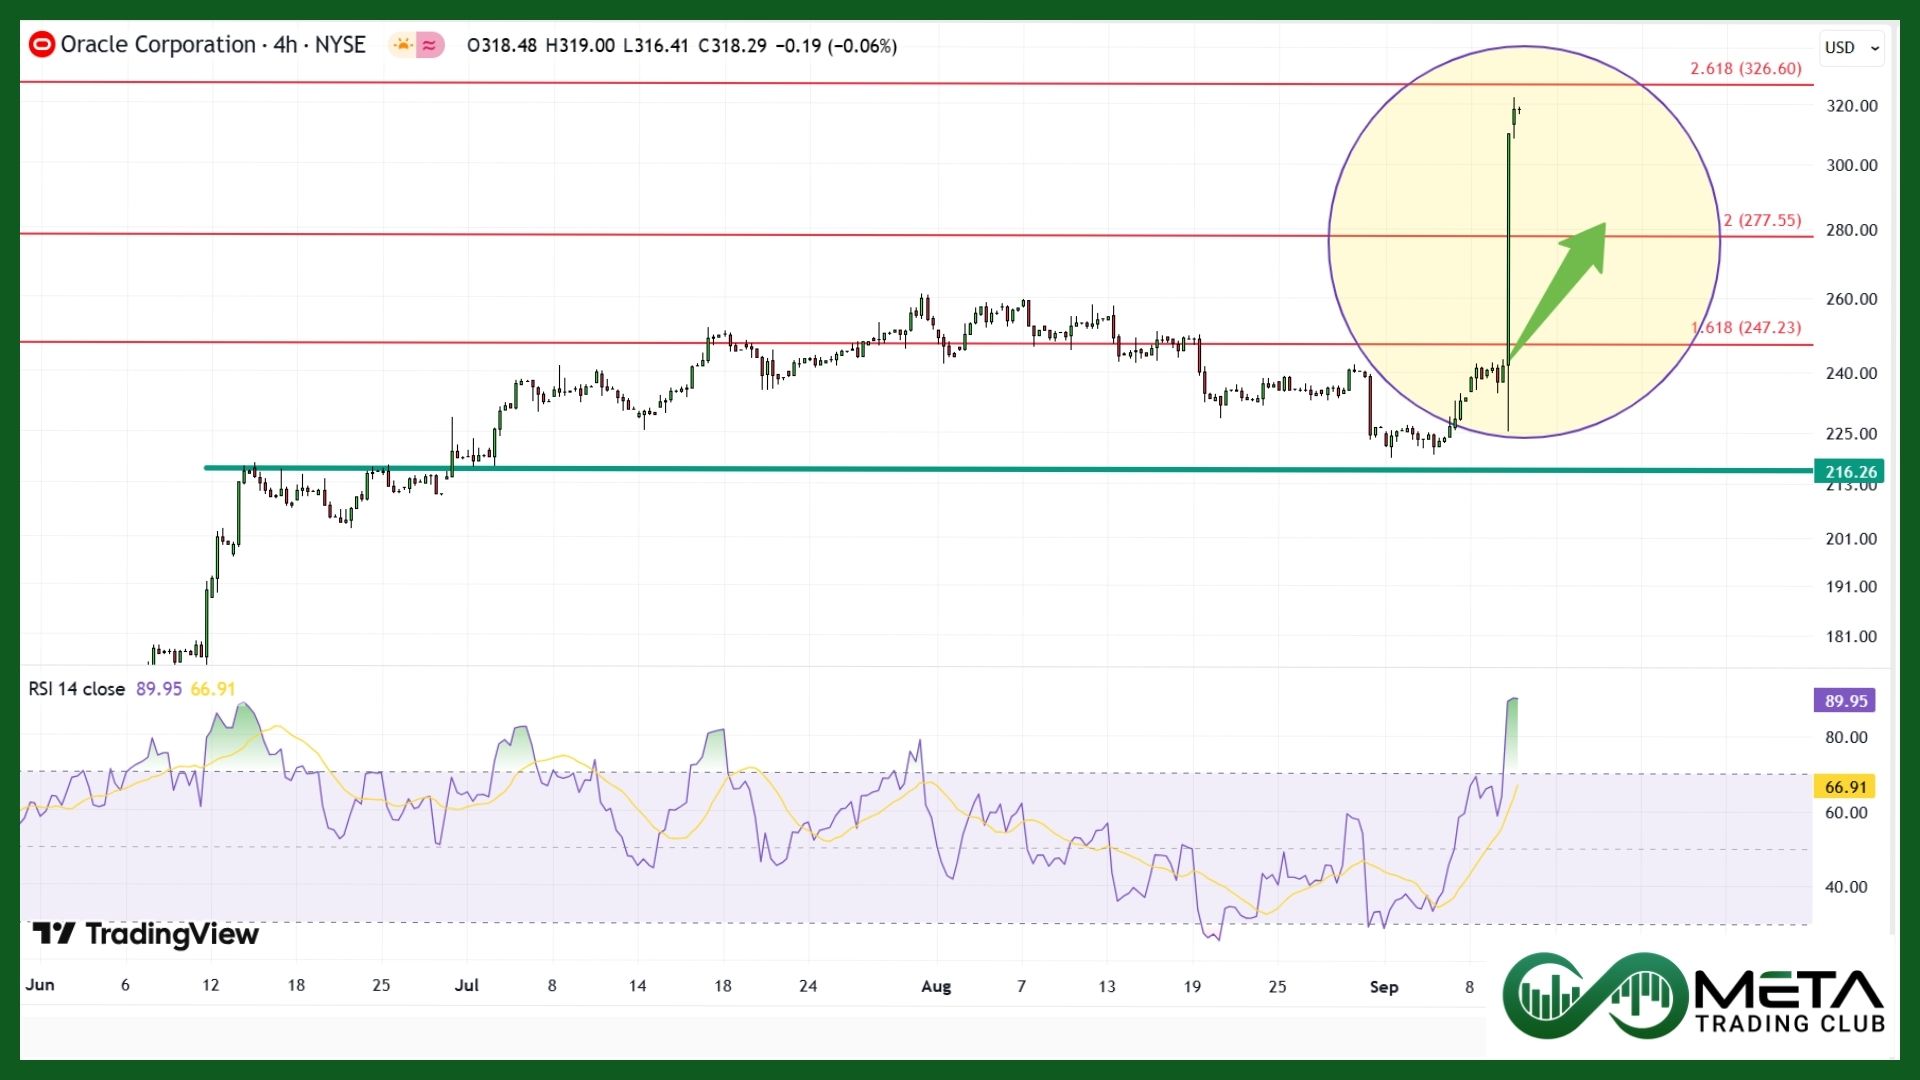Click the purple 89.95 RSI value tag
The width and height of the screenshot is (1920, 1080).
click(x=1845, y=701)
